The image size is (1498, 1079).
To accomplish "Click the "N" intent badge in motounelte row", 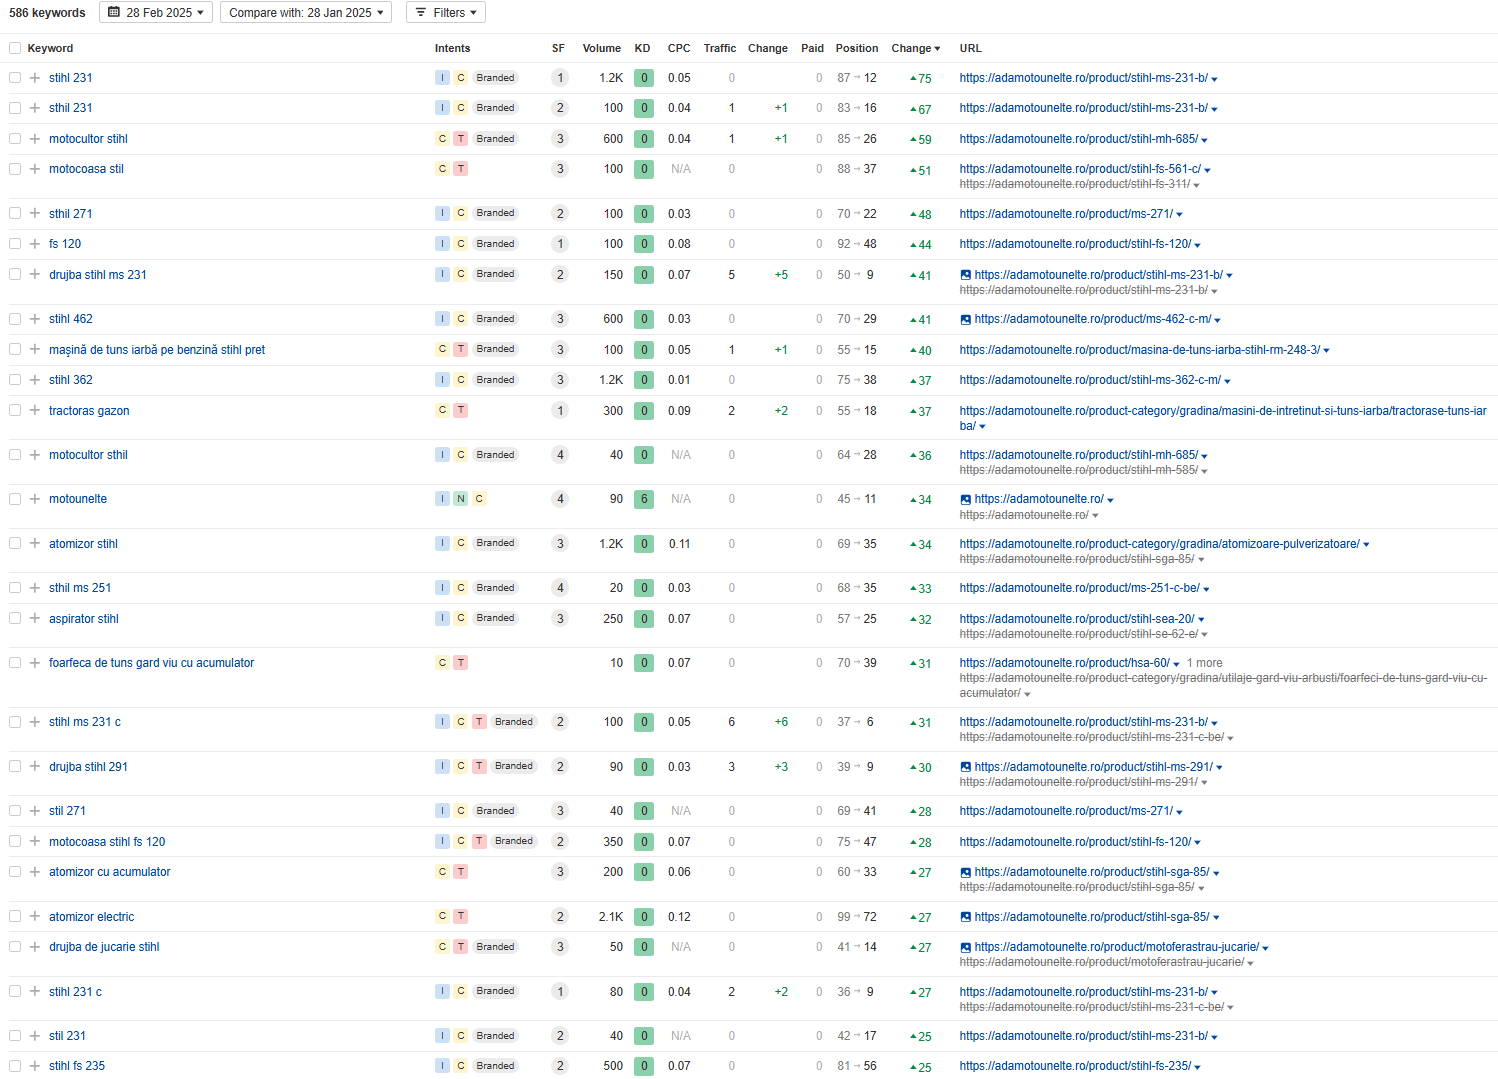I will click(x=460, y=499).
